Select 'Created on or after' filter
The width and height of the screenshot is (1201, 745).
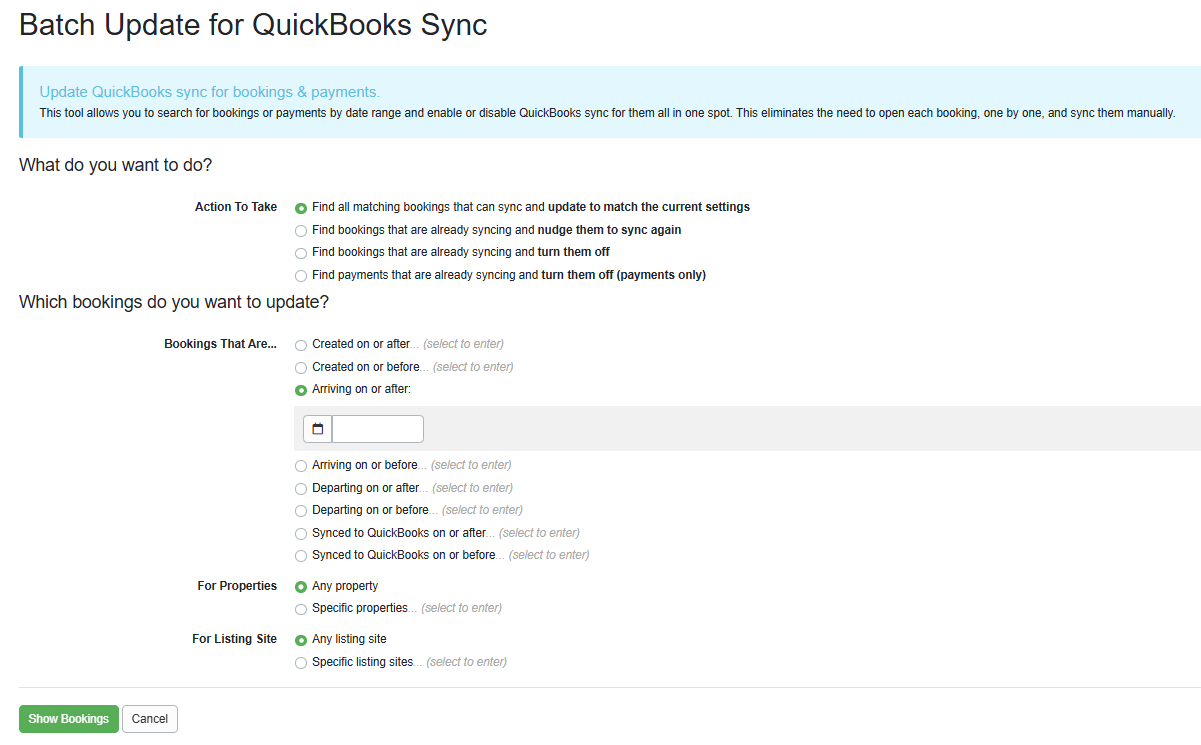(301, 343)
